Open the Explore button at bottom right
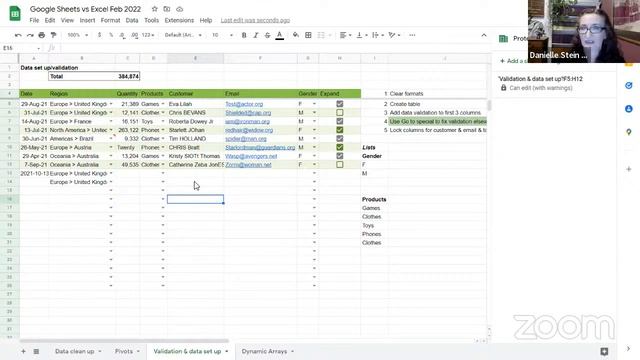640x360 pixels. 604,351
